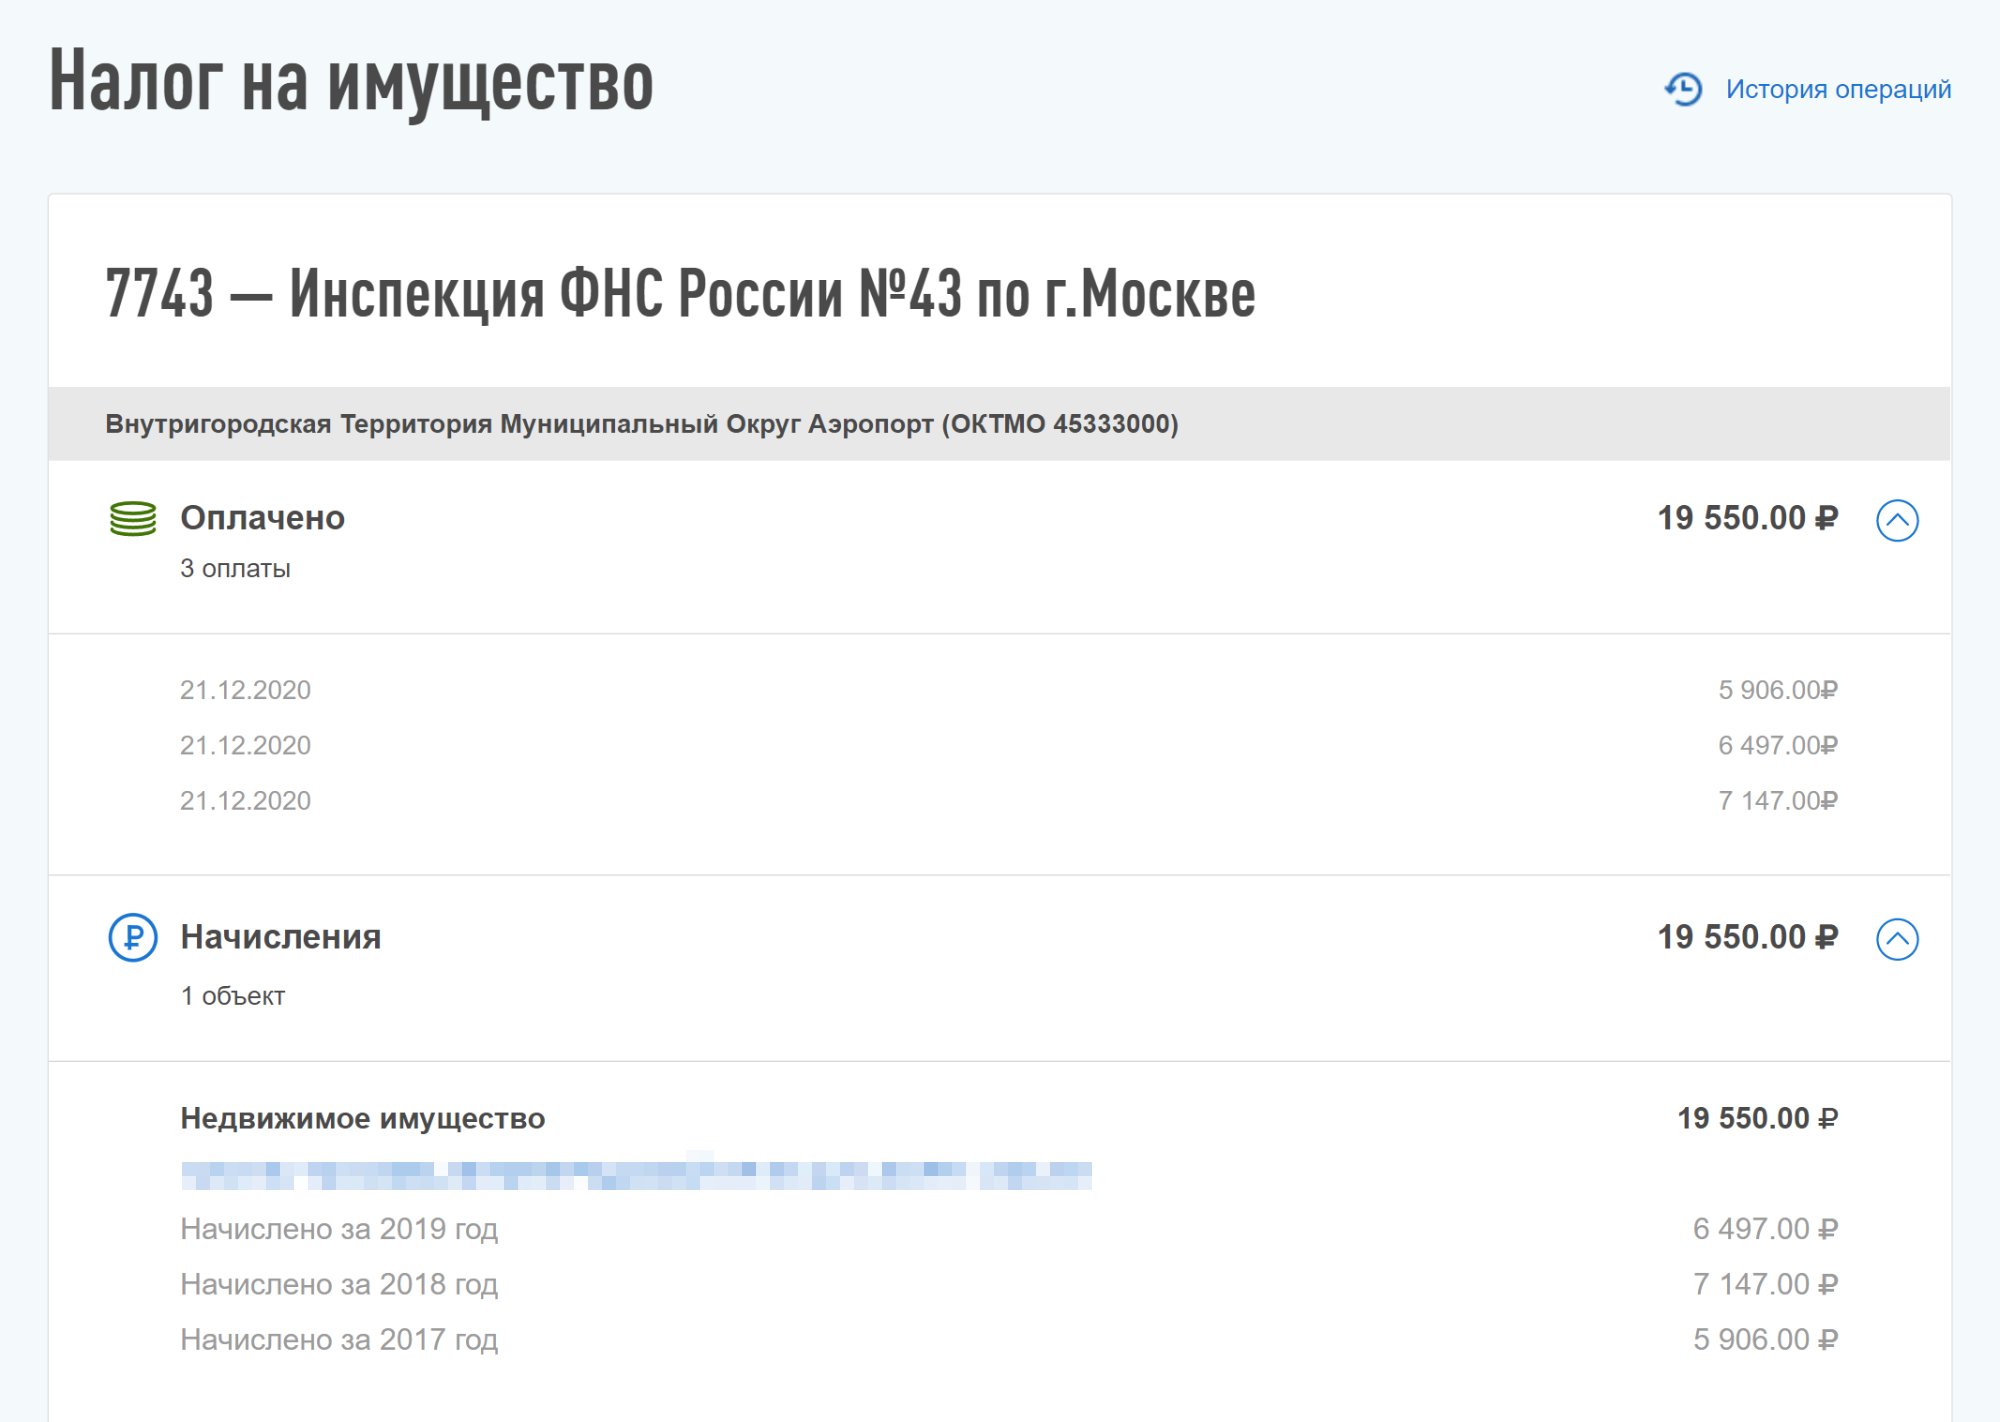This screenshot has width=2000, height=1422.
Task: Select the Начисления heading
Action: (281, 937)
